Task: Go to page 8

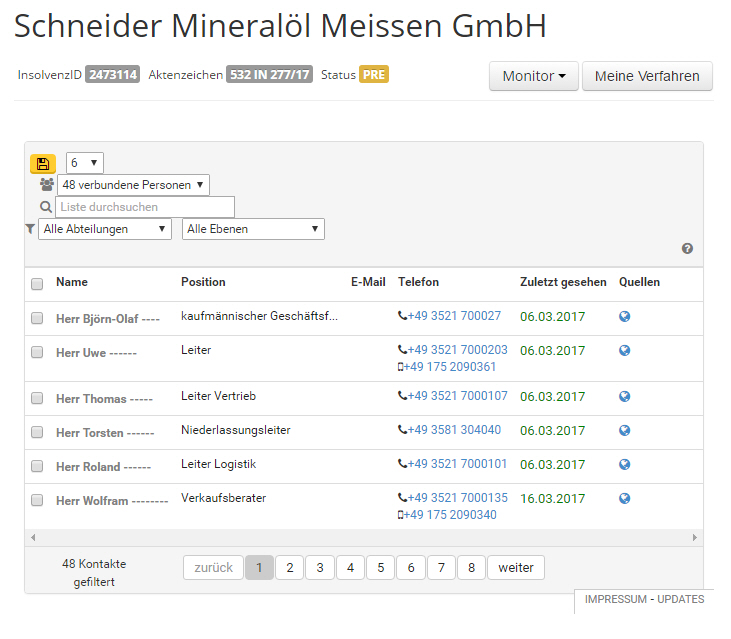Action: (x=471, y=568)
